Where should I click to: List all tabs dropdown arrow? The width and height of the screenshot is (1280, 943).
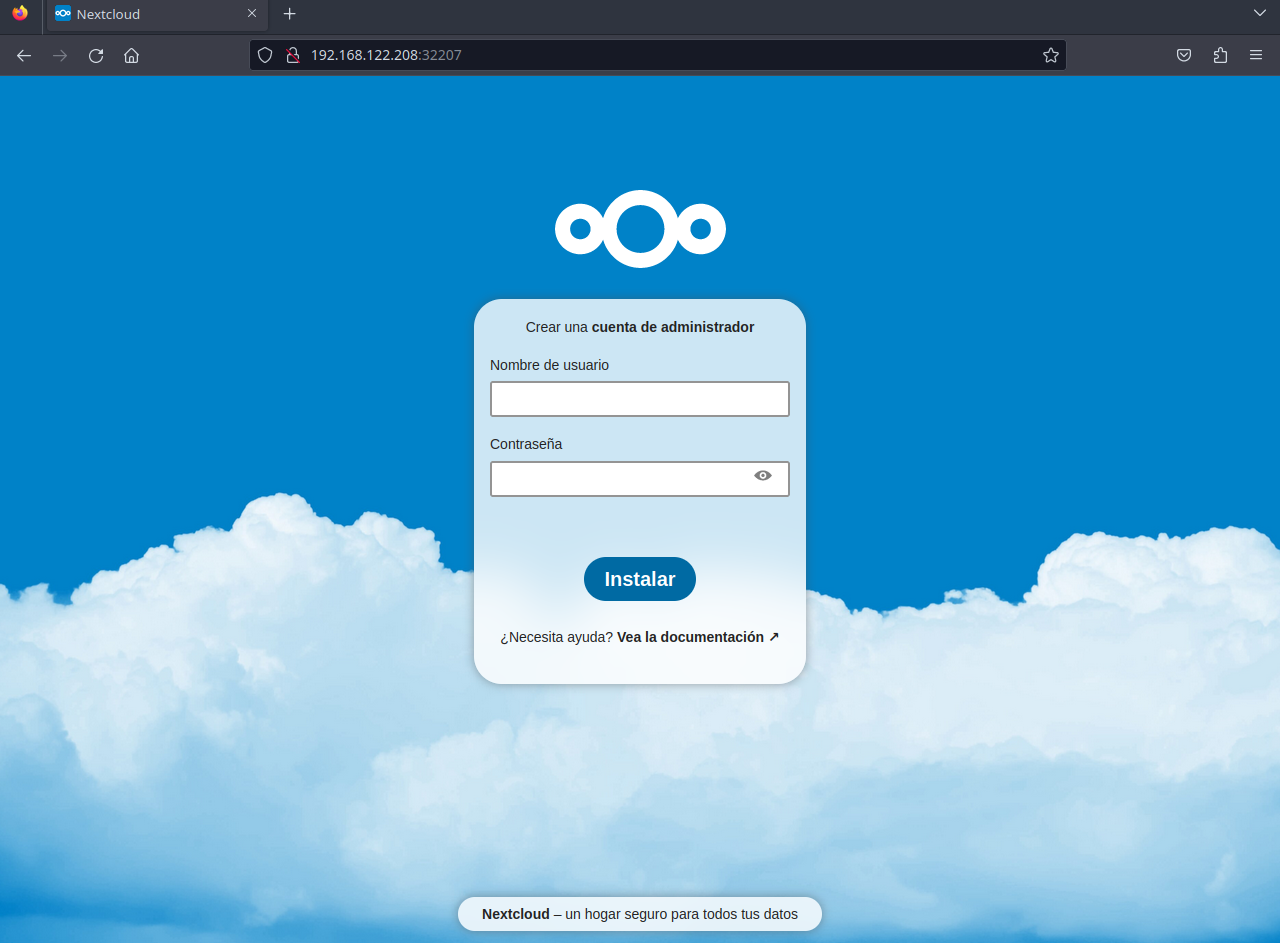(x=1259, y=13)
